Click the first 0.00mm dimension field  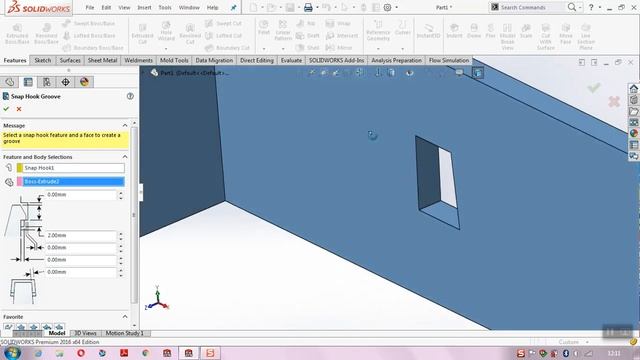(81, 195)
